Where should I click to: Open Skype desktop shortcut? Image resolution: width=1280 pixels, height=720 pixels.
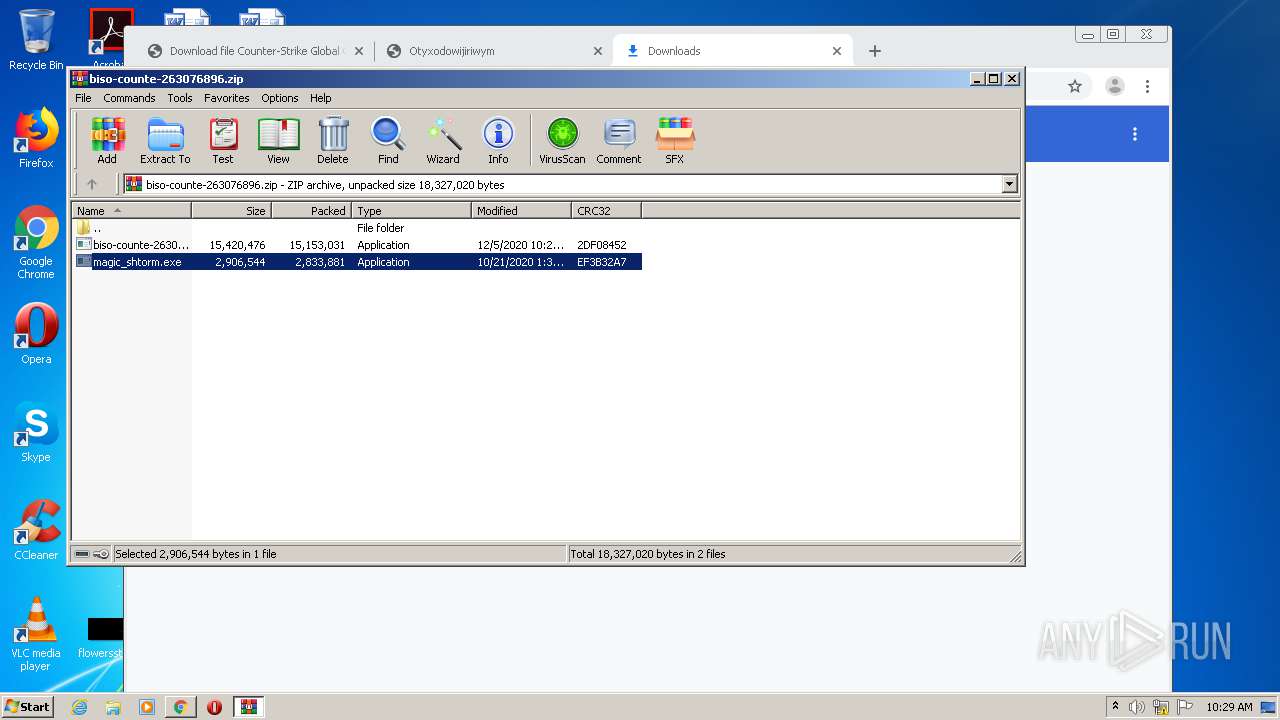point(36,432)
